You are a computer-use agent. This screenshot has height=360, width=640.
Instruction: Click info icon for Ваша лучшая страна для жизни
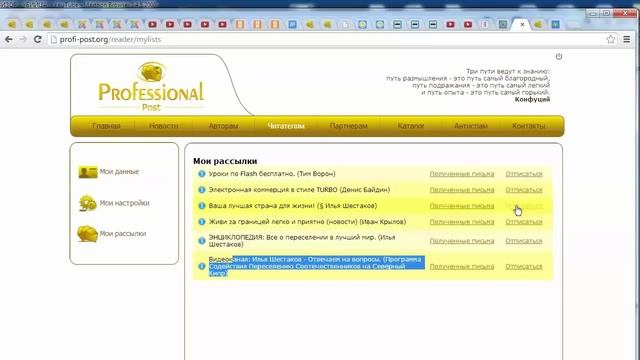[202, 206]
